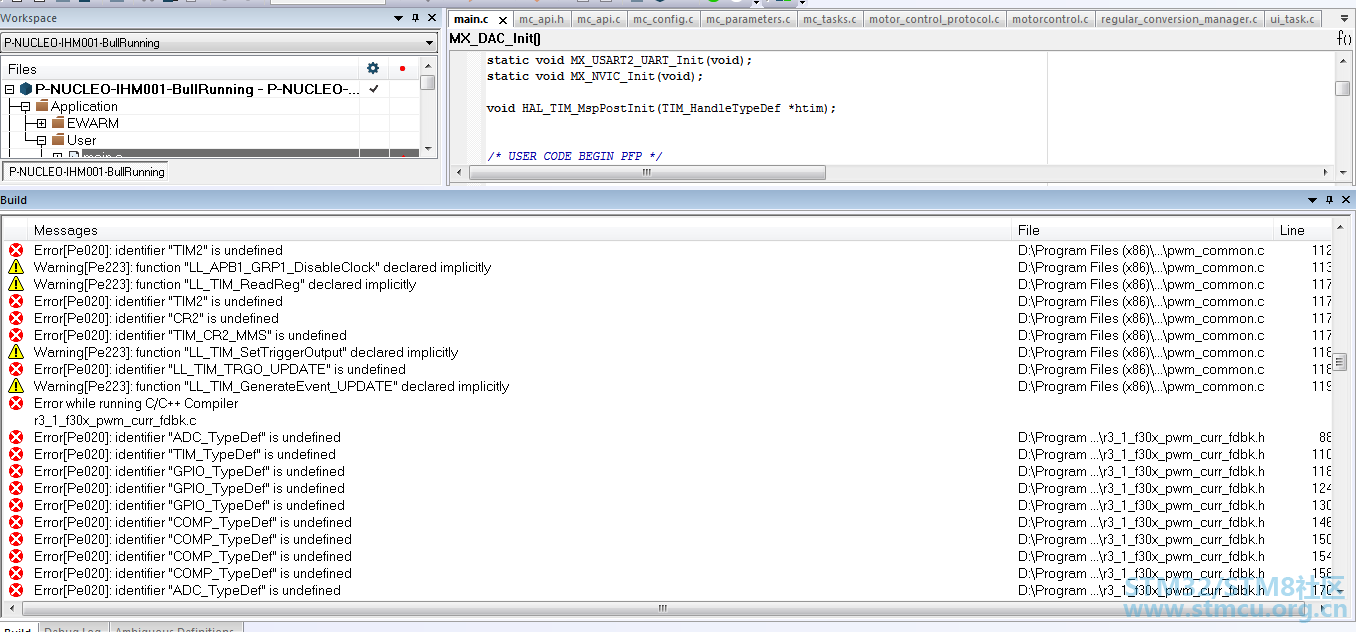Click the editor horizontal scrollbar right arrow
1356x632 pixels.
[1328, 172]
